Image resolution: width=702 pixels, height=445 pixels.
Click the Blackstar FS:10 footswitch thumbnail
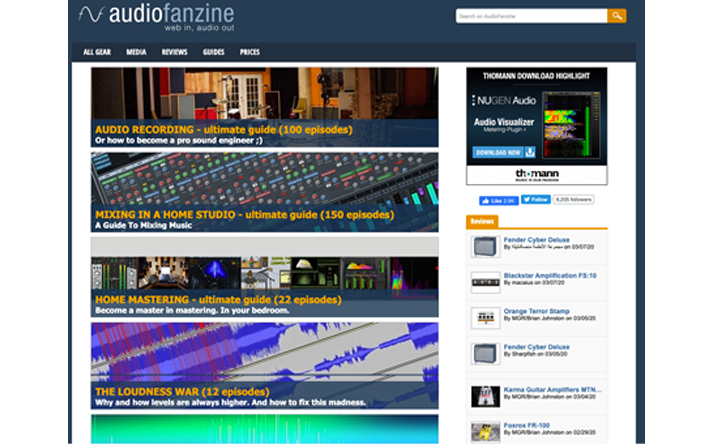click(485, 282)
